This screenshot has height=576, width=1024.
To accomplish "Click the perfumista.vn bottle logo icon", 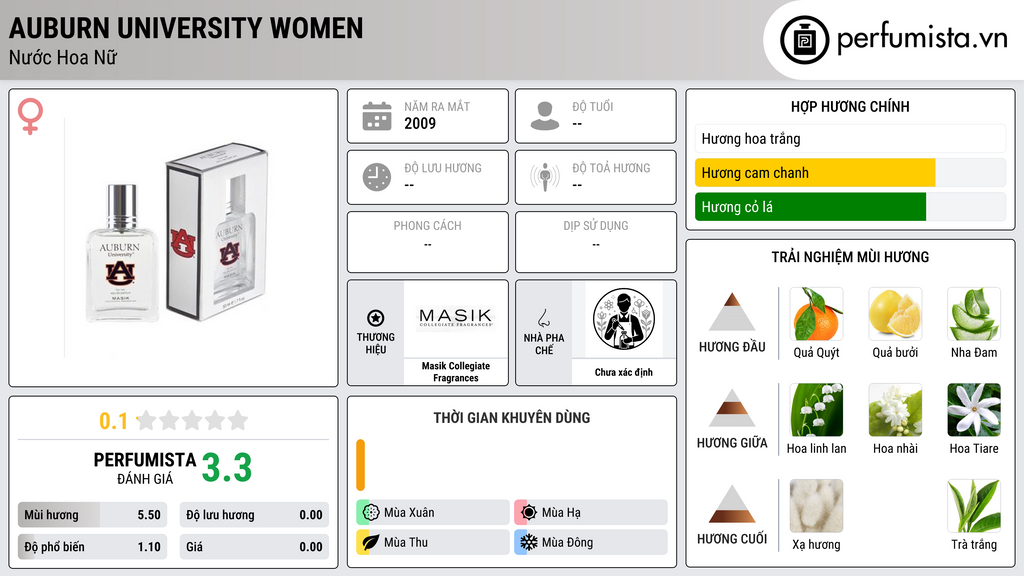I will click(x=804, y=40).
